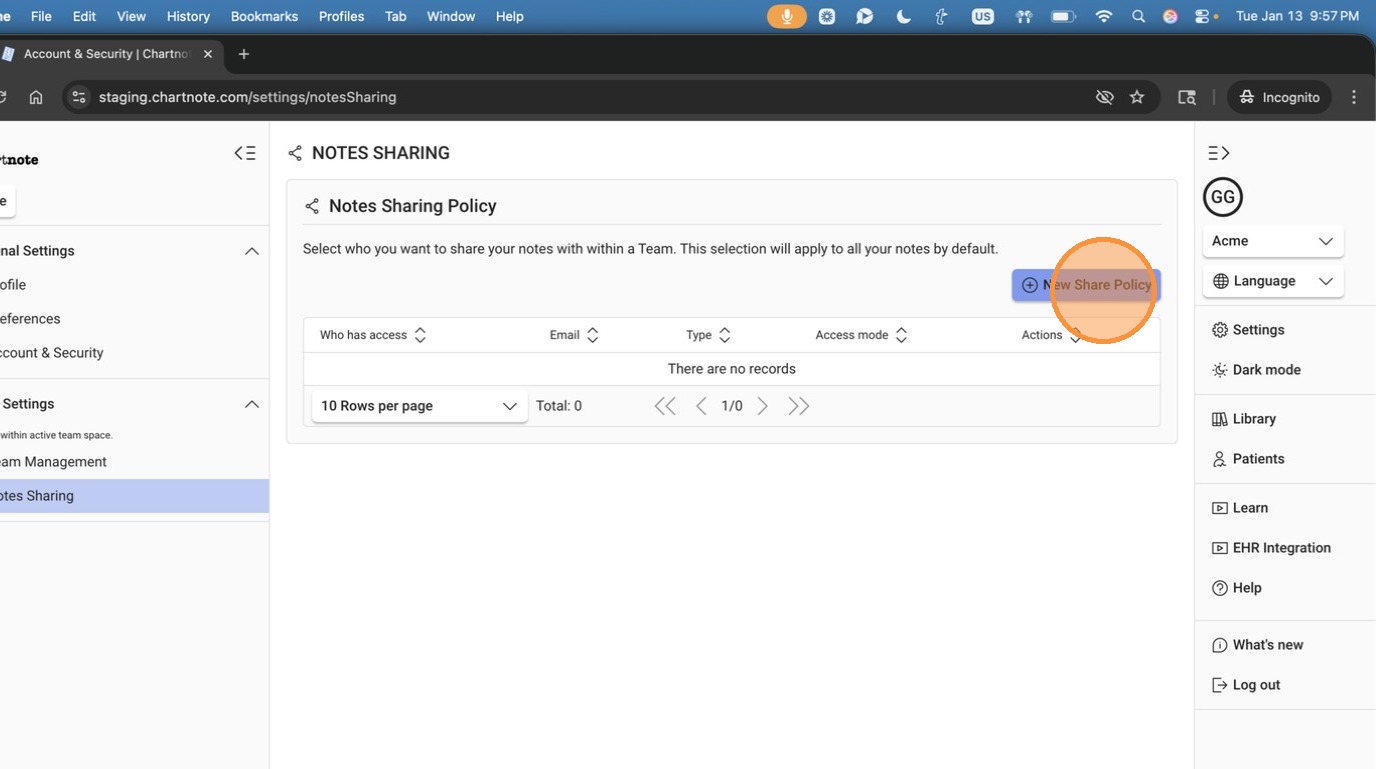Open the Edit menu
The width and height of the screenshot is (1376, 769).
tap(84, 16)
